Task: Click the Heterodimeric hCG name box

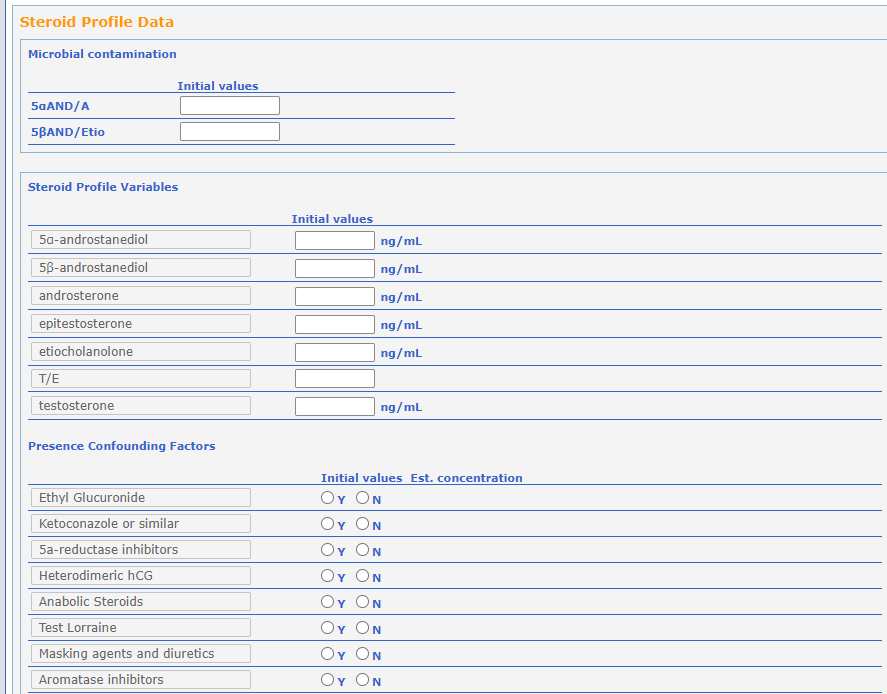Action: pyautogui.click(x=141, y=576)
